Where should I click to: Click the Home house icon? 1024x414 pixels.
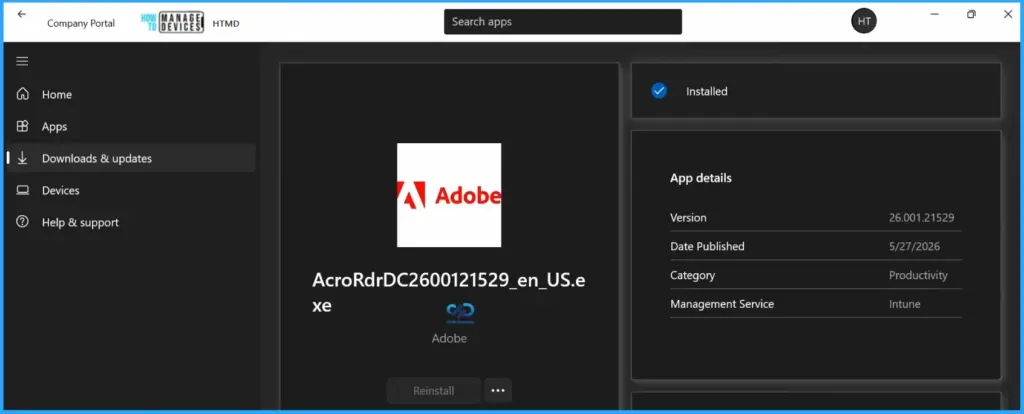pyautogui.click(x=23, y=94)
